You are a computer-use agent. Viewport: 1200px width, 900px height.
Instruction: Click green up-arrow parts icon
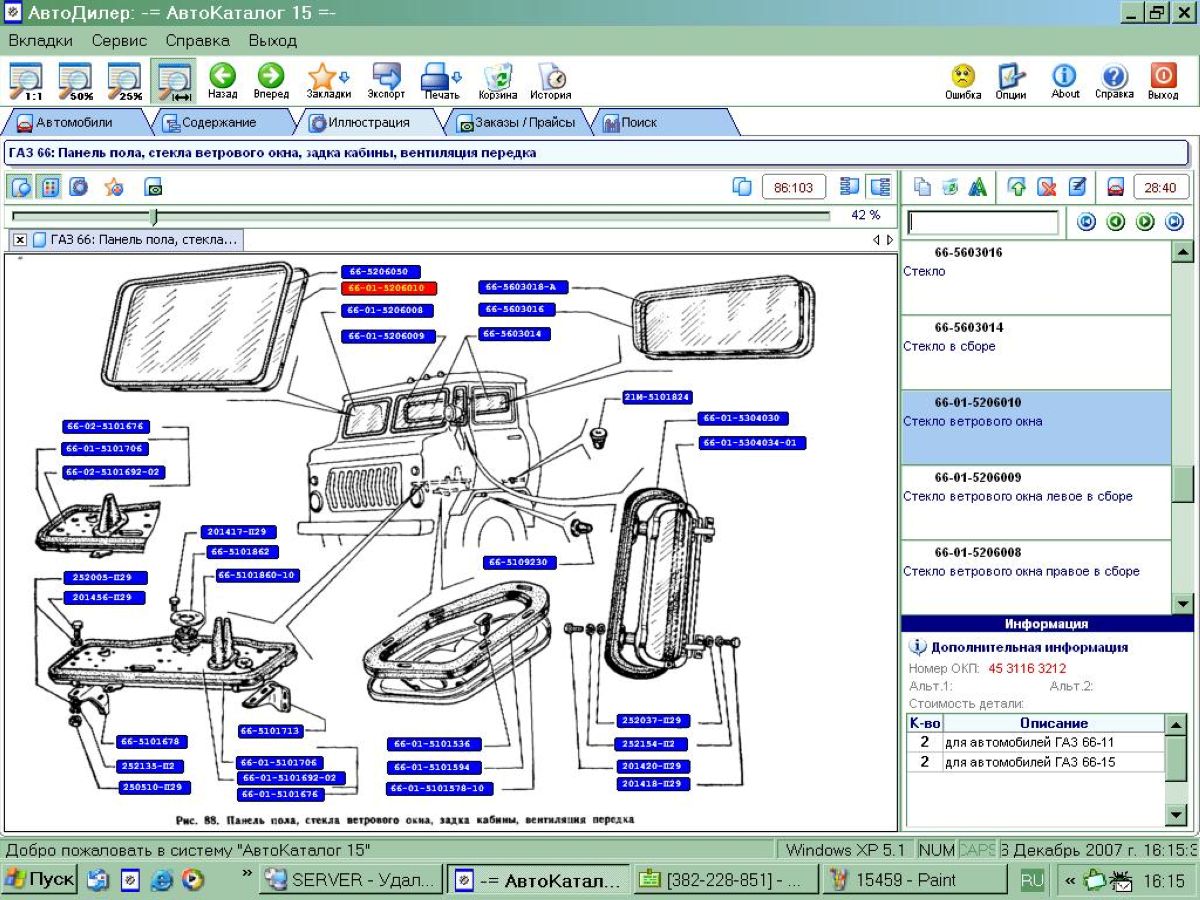(1017, 186)
